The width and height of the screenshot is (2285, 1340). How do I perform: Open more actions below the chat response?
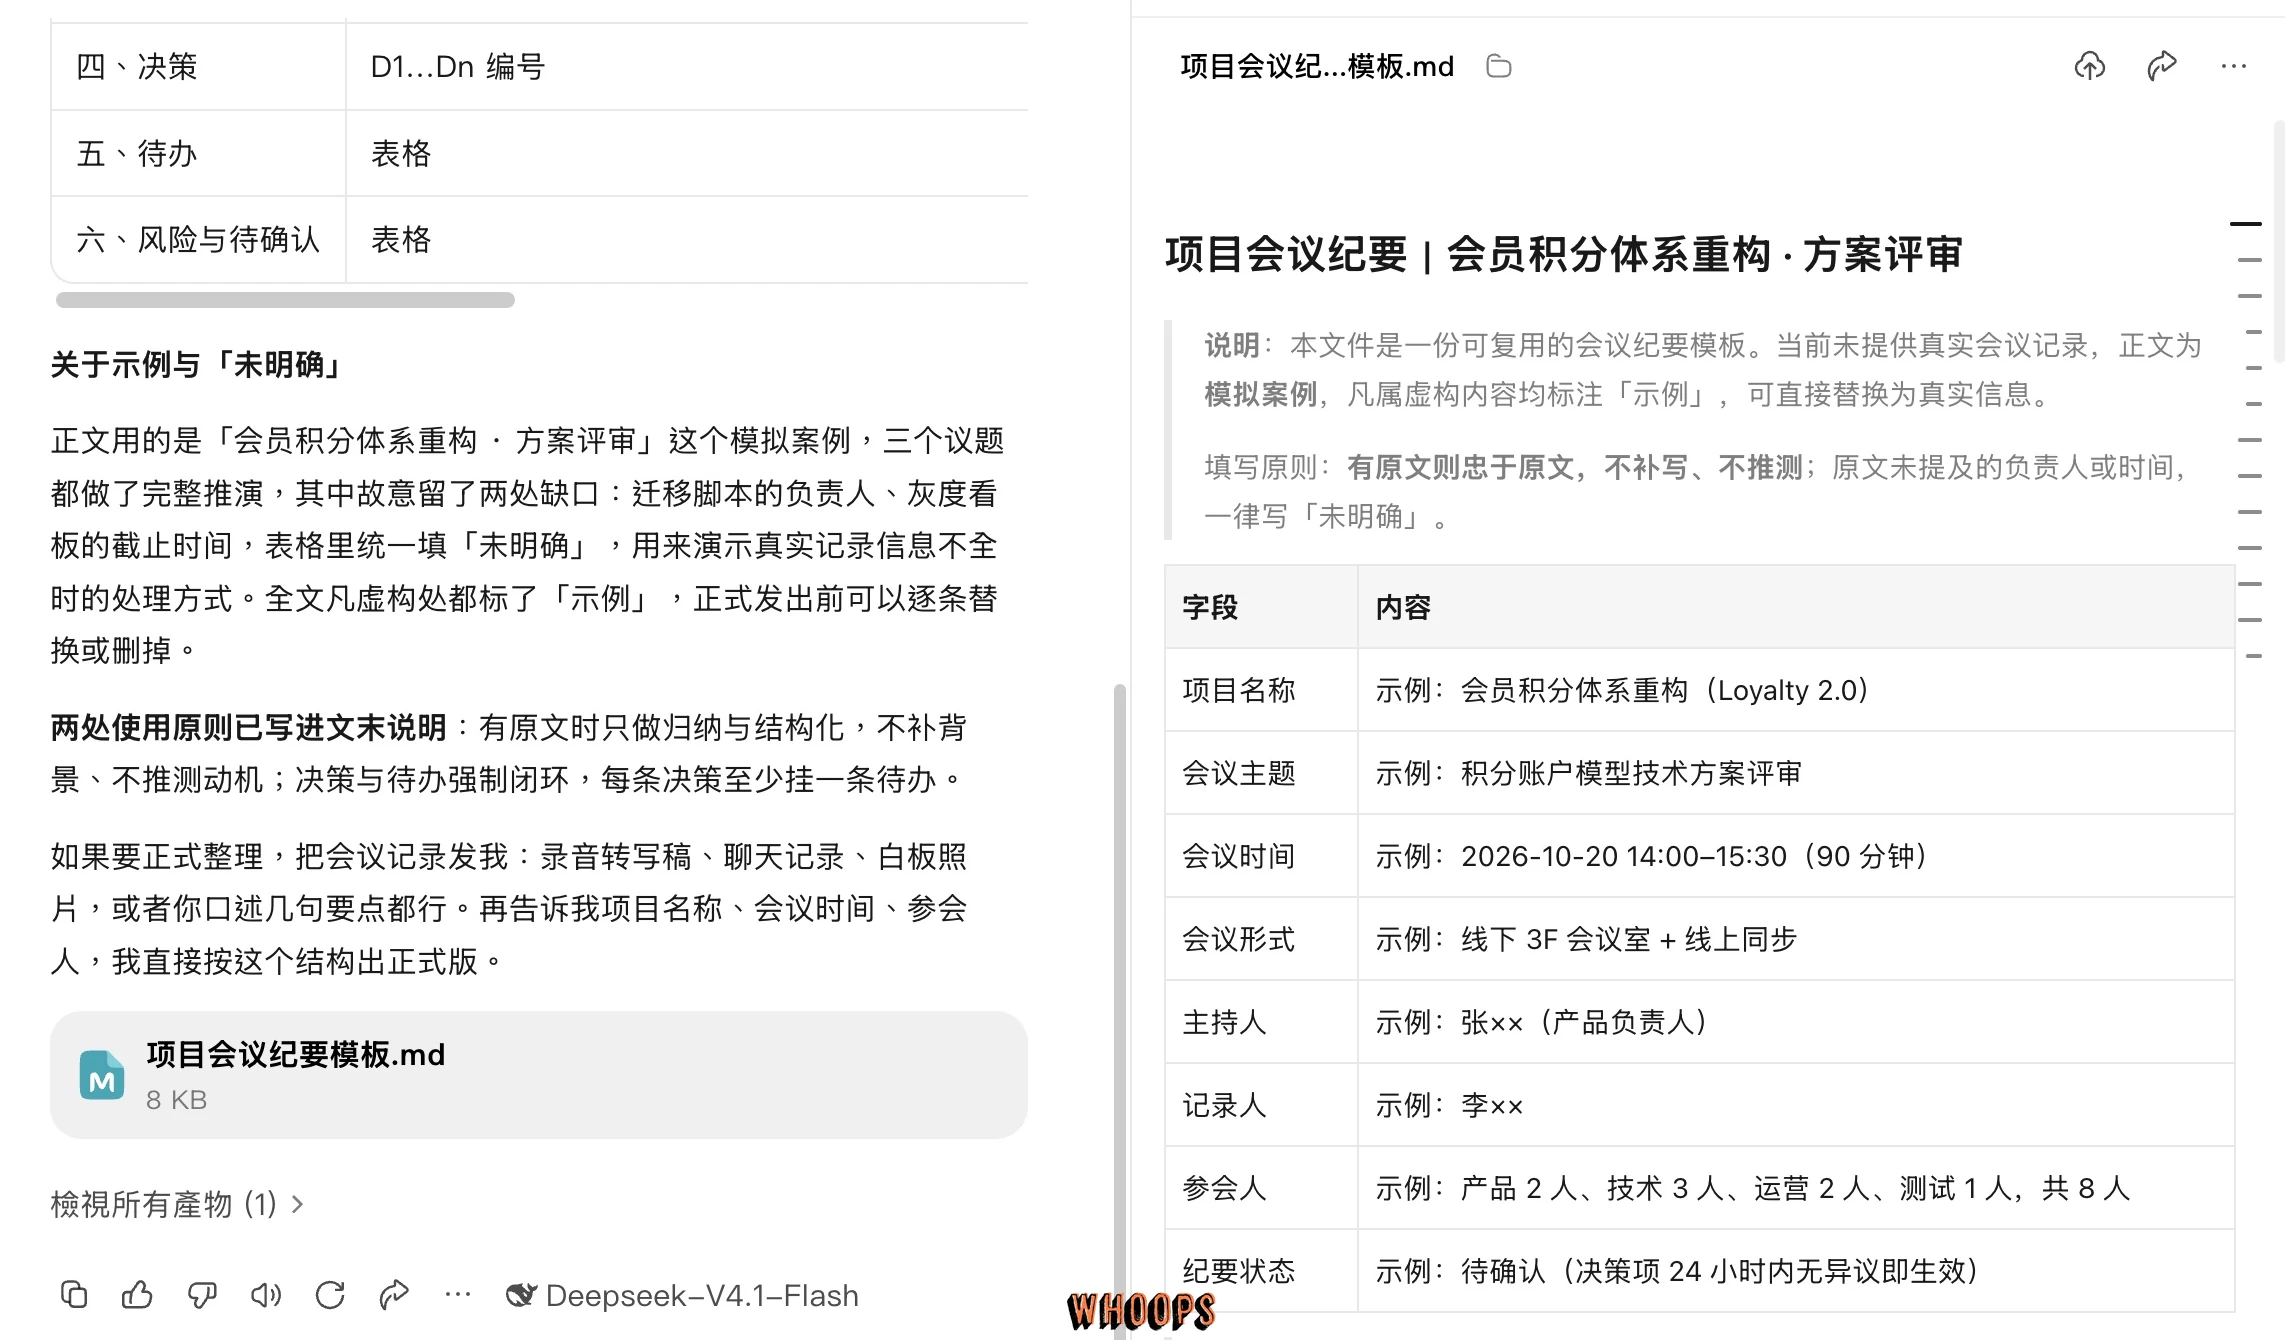458,1295
